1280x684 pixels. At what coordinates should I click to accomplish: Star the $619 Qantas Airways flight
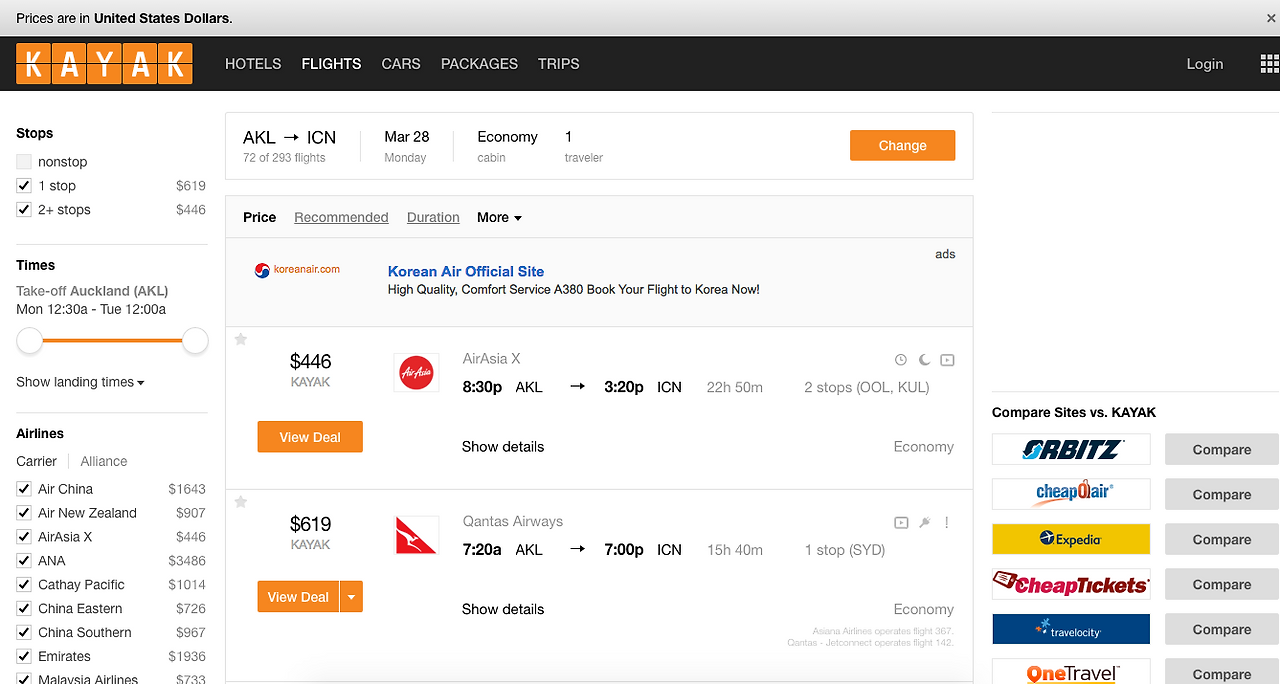(241, 502)
